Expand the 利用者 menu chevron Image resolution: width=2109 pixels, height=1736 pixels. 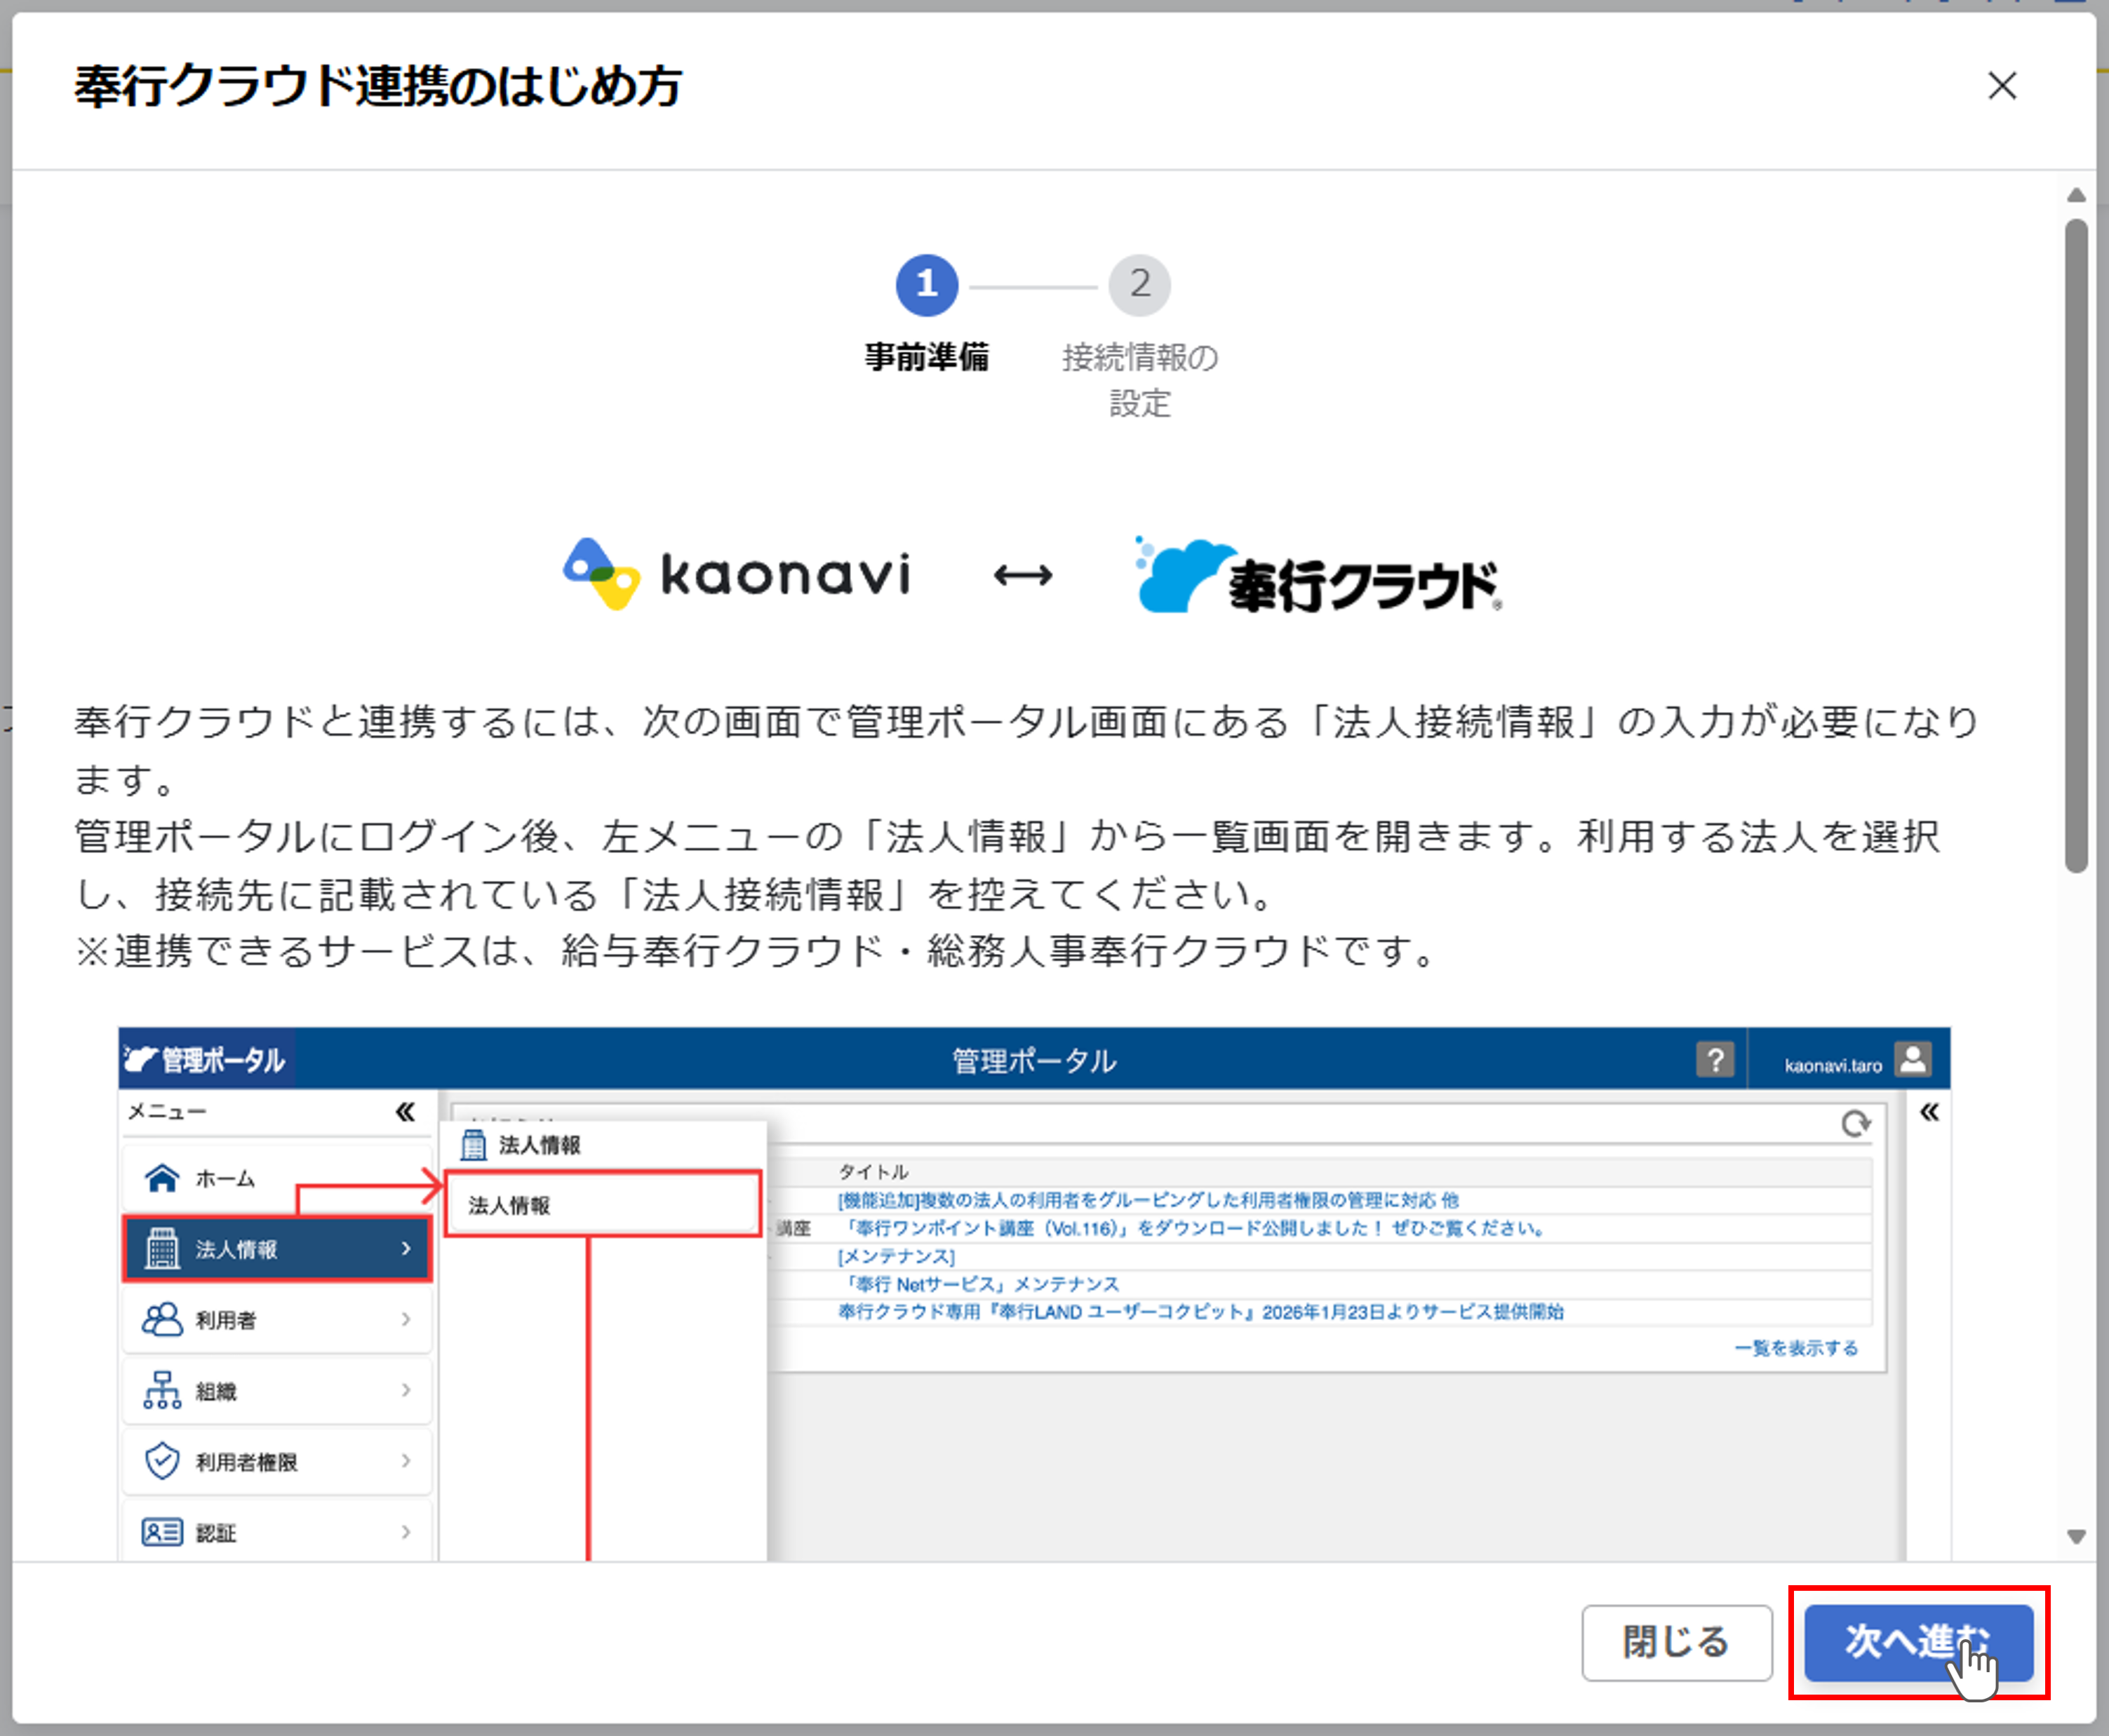406,1319
